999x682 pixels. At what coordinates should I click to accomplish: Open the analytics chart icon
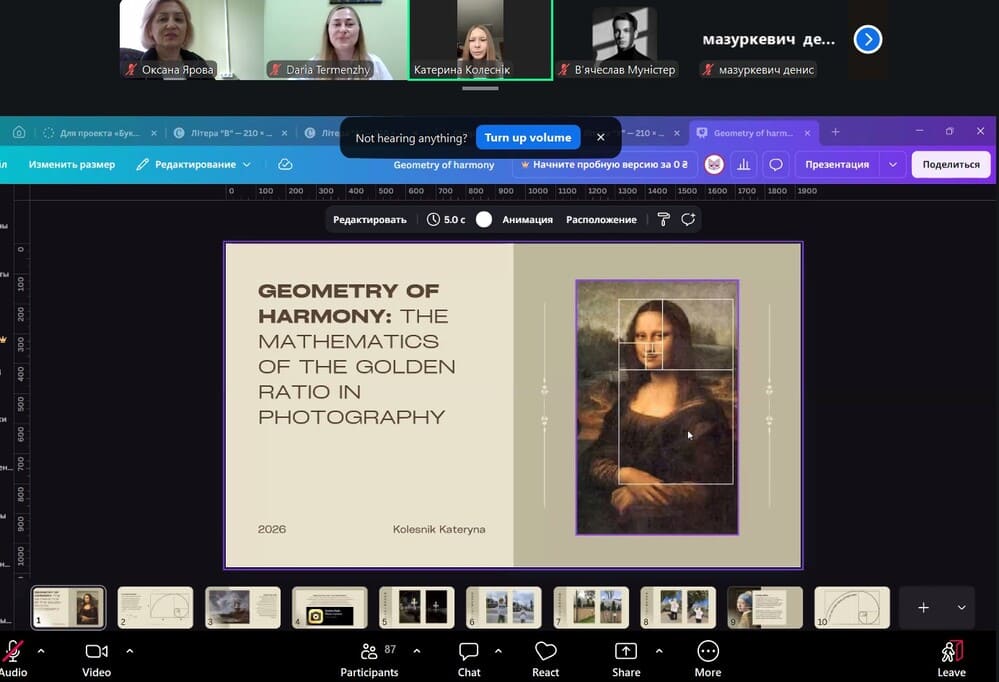point(744,164)
